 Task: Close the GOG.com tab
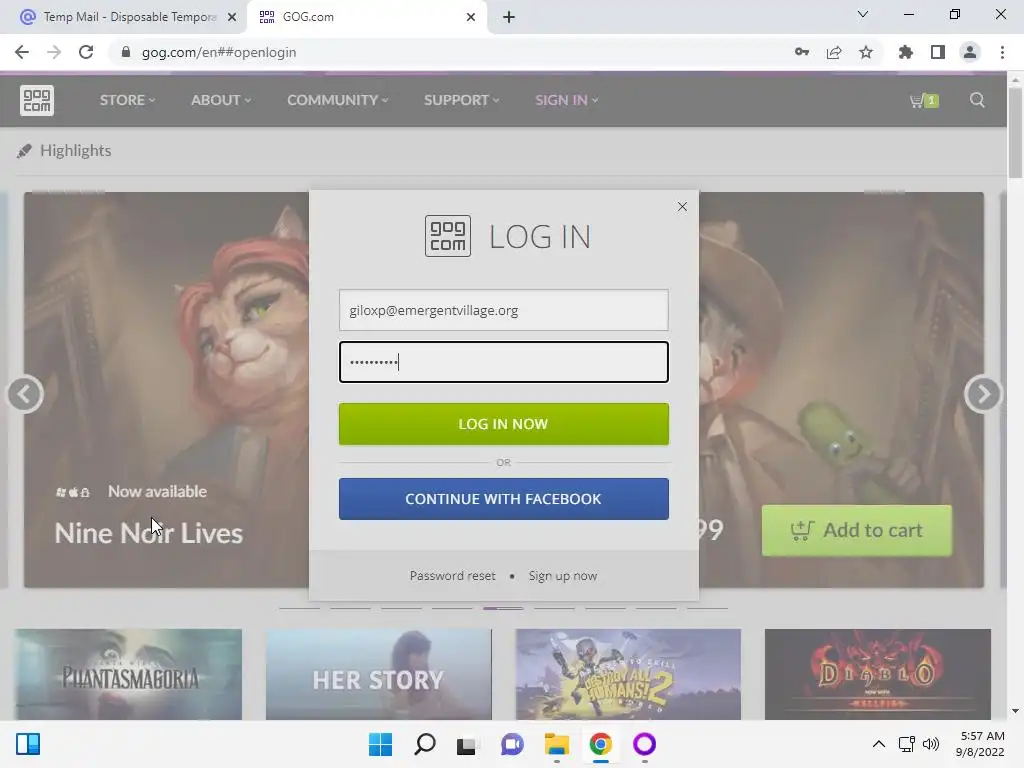coord(471,17)
